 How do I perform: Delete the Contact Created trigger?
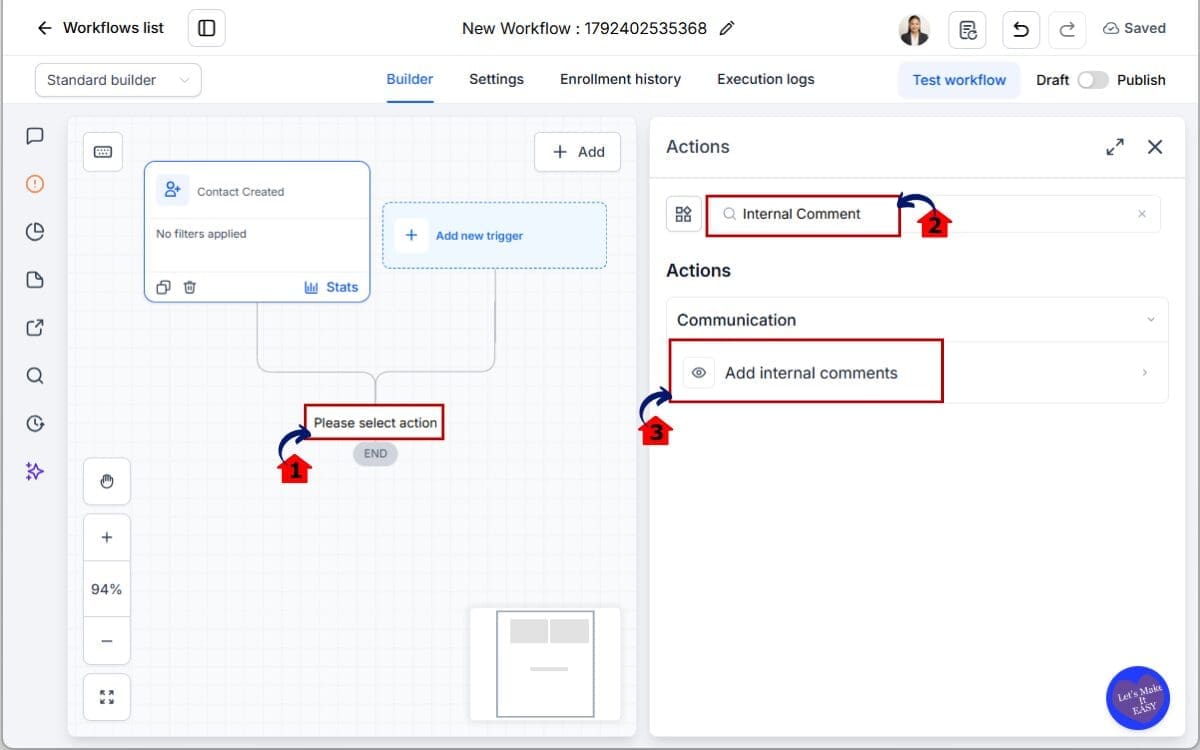tap(190, 287)
